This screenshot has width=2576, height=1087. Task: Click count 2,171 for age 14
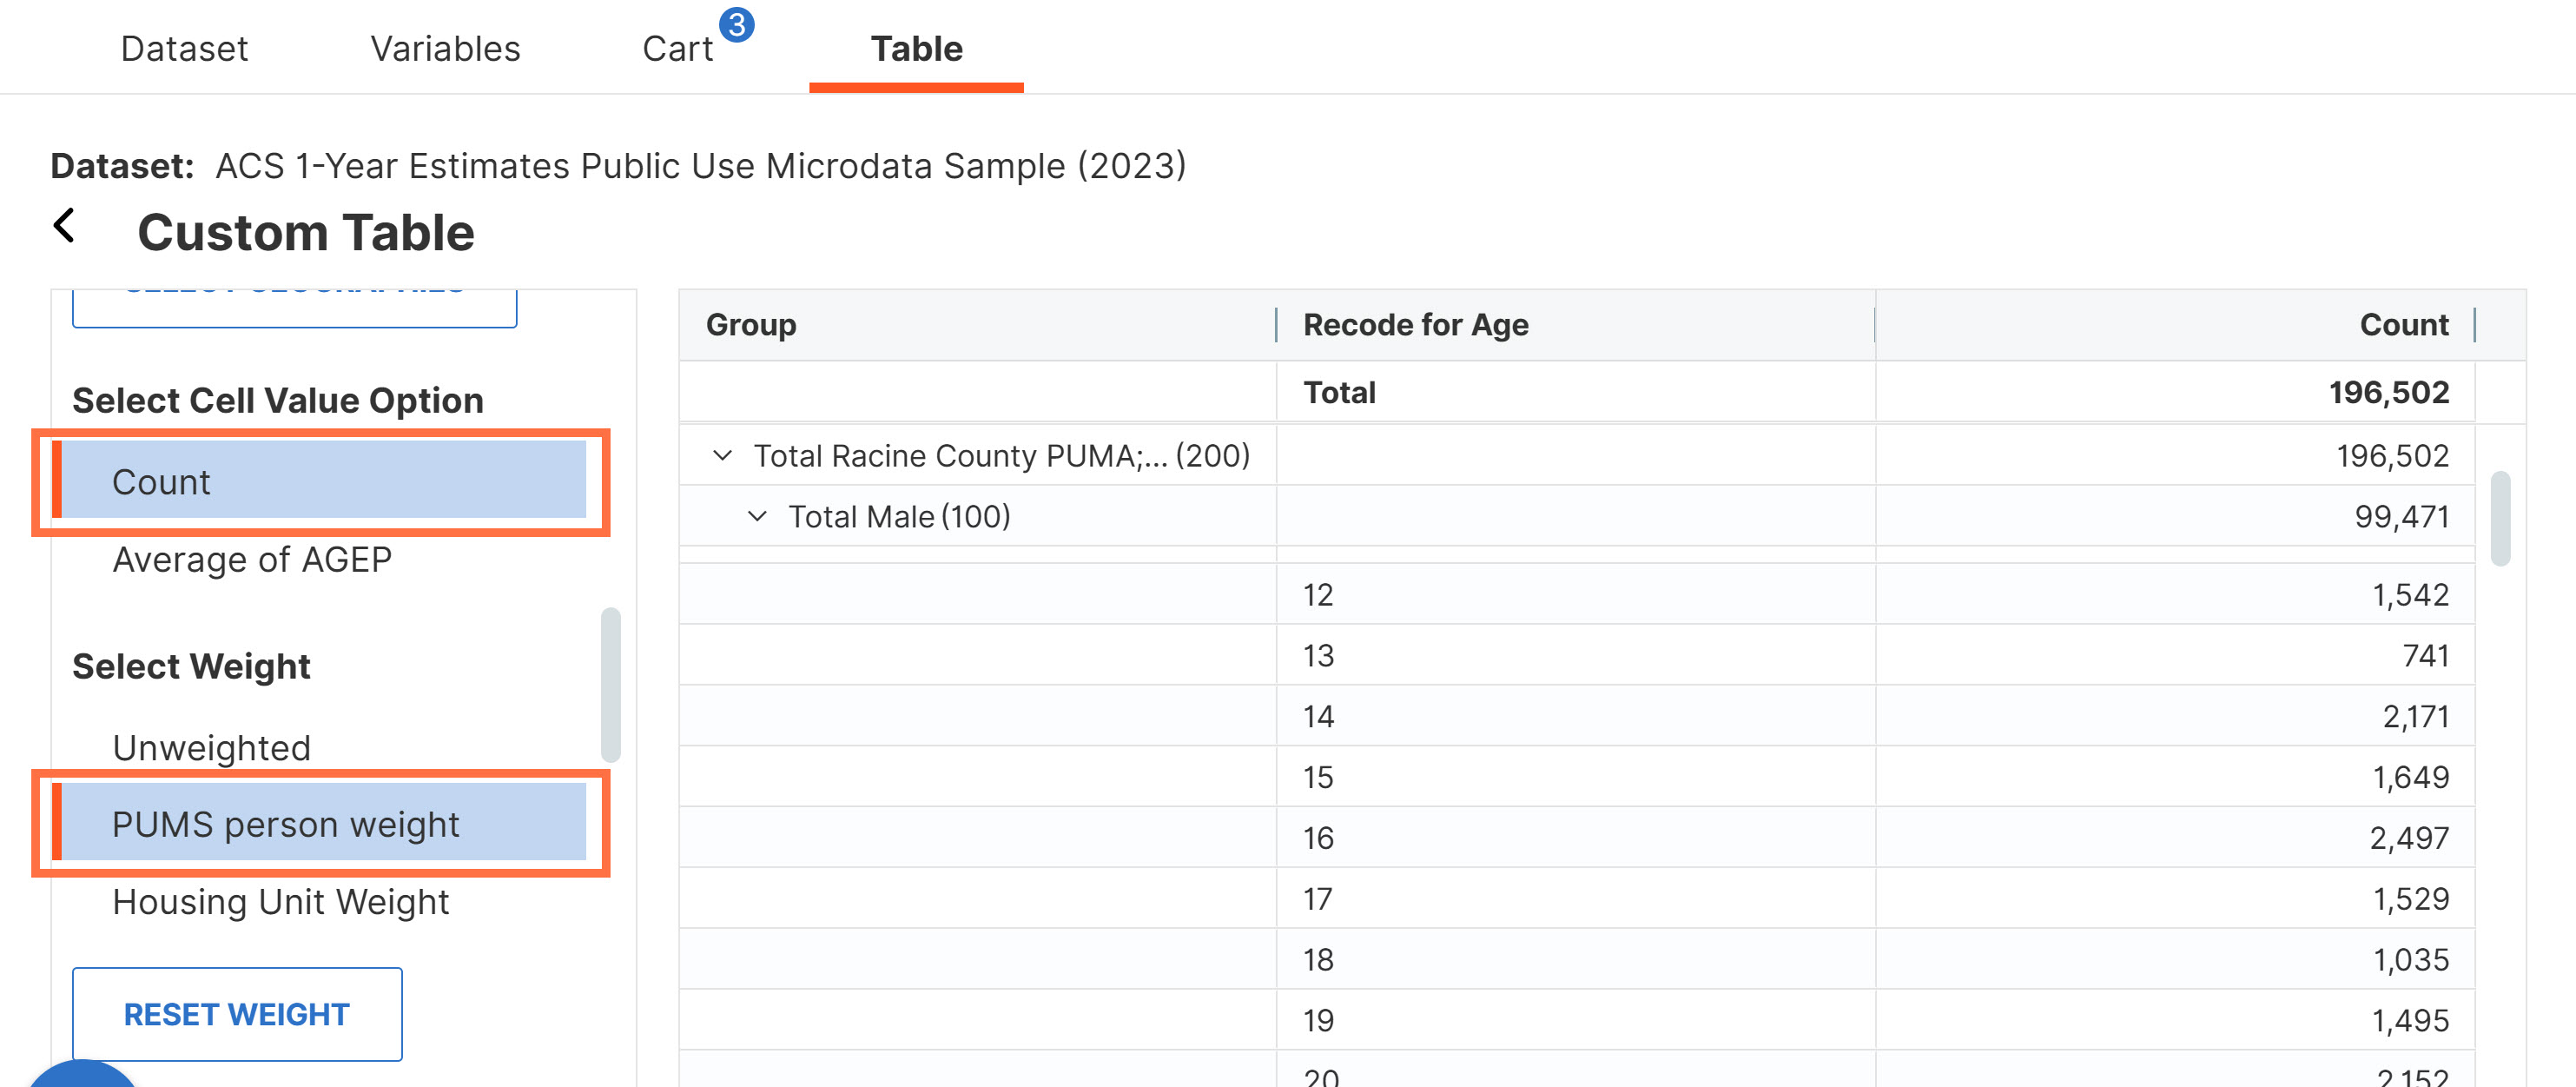tap(2416, 717)
